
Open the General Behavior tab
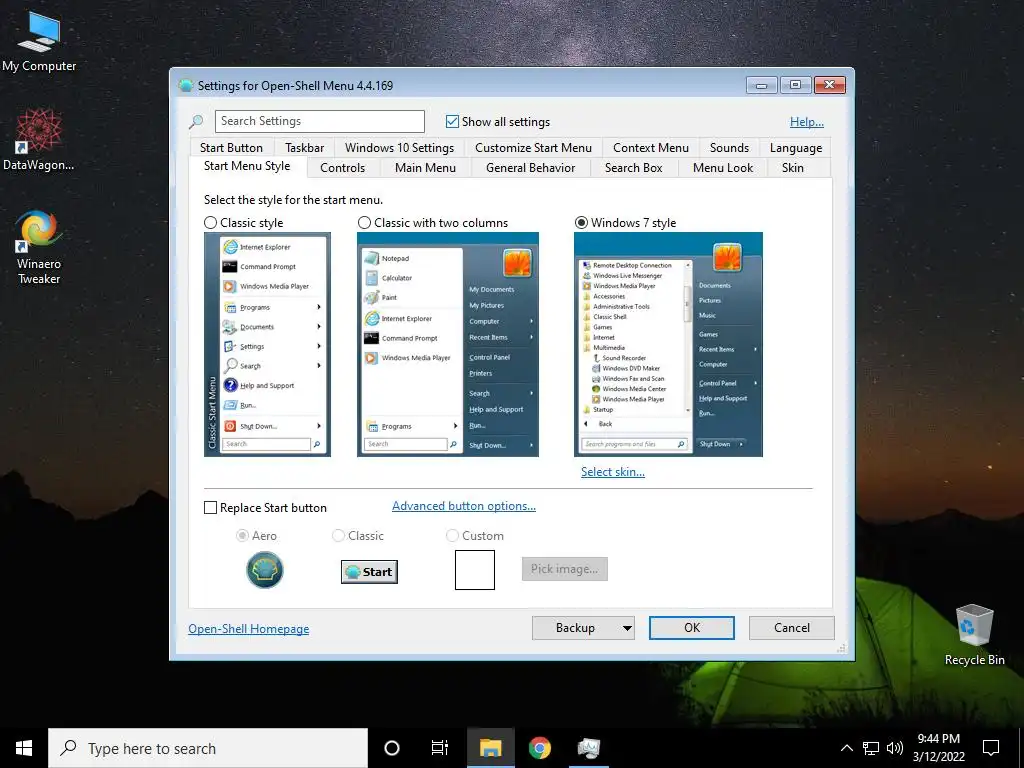[x=530, y=168]
